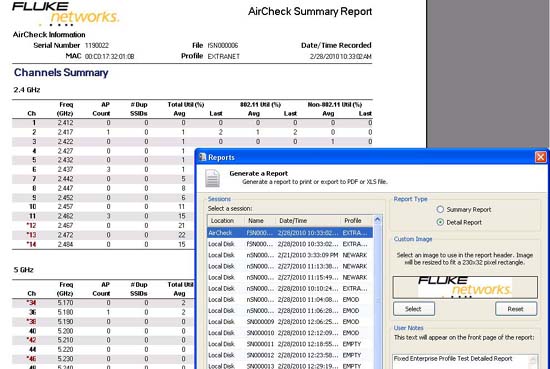Select Local Disk session 2/28/2010 10:10:24 EXTRA

tap(290, 288)
